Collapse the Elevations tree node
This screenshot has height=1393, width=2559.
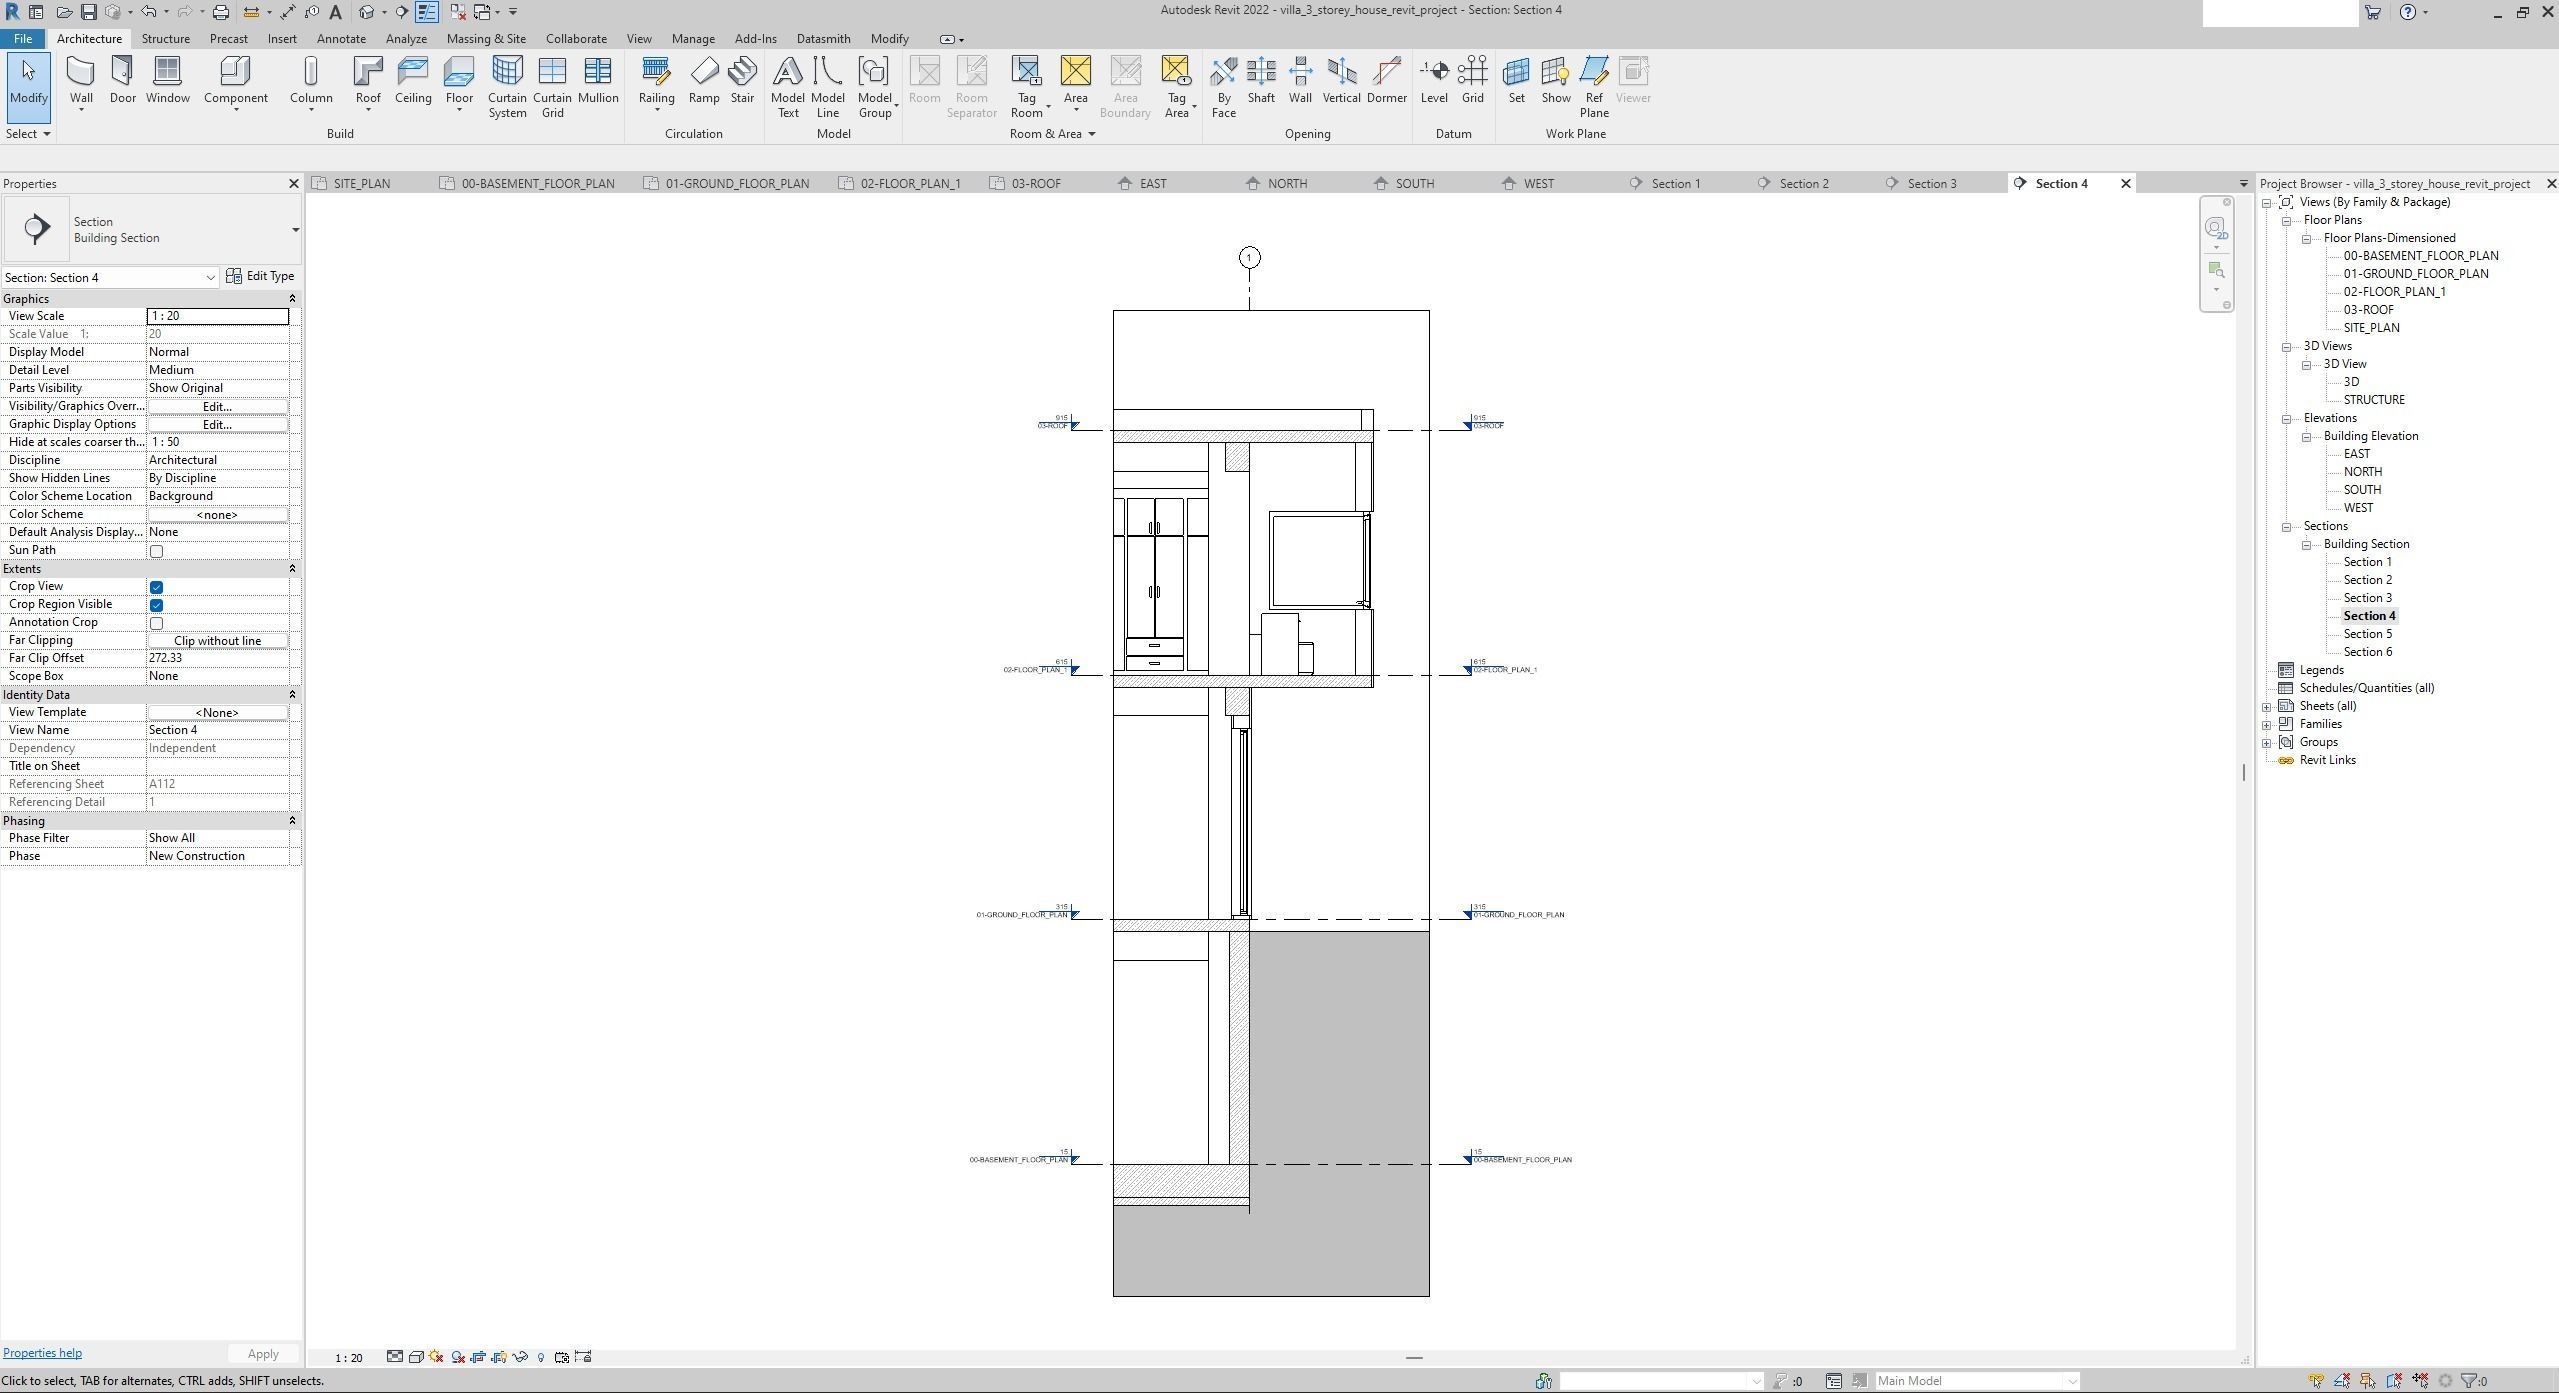[2286, 419]
